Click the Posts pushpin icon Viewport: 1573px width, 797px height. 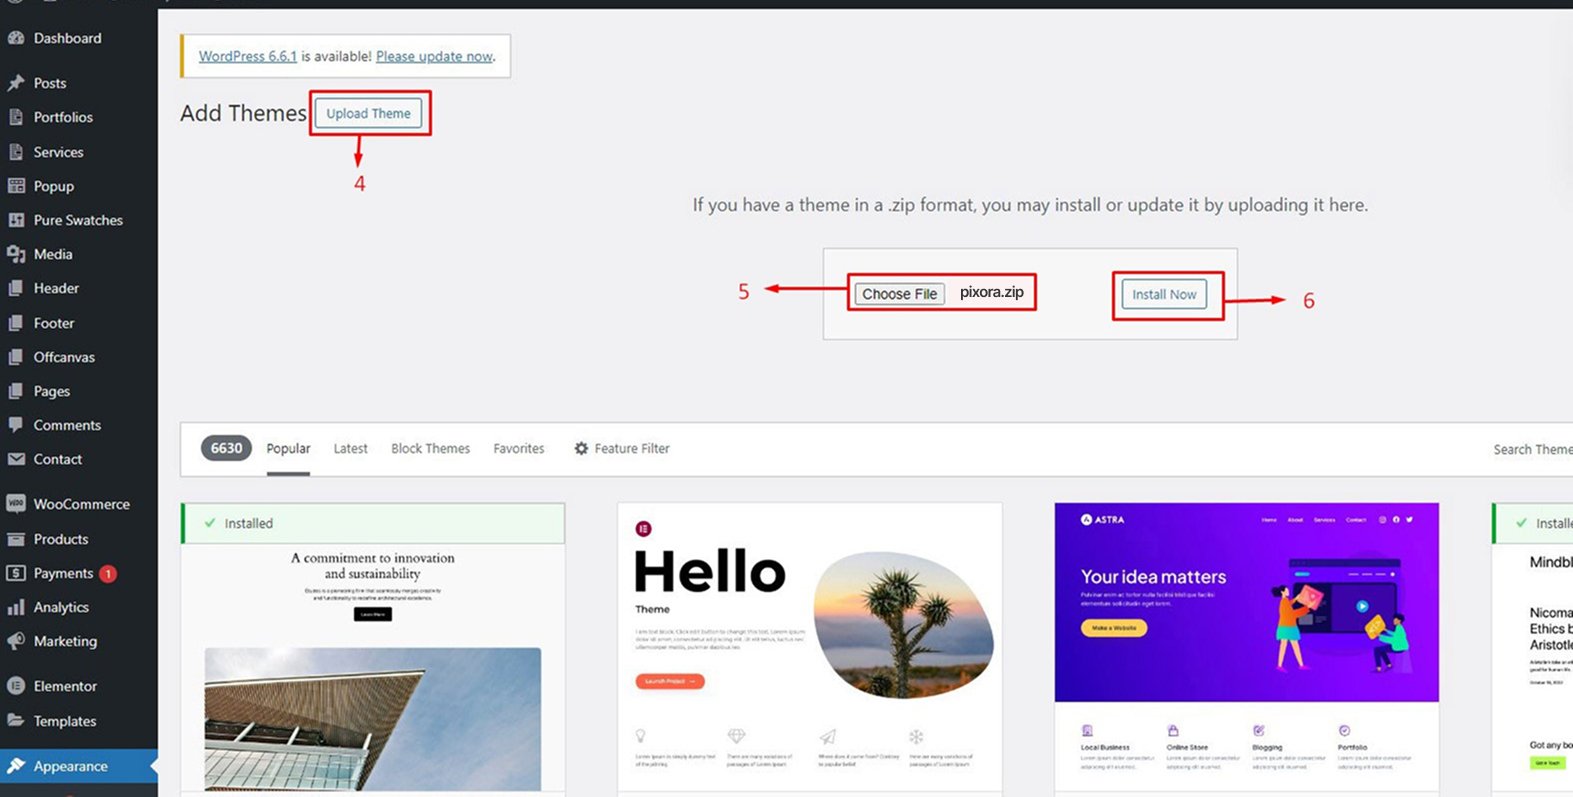coord(16,83)
